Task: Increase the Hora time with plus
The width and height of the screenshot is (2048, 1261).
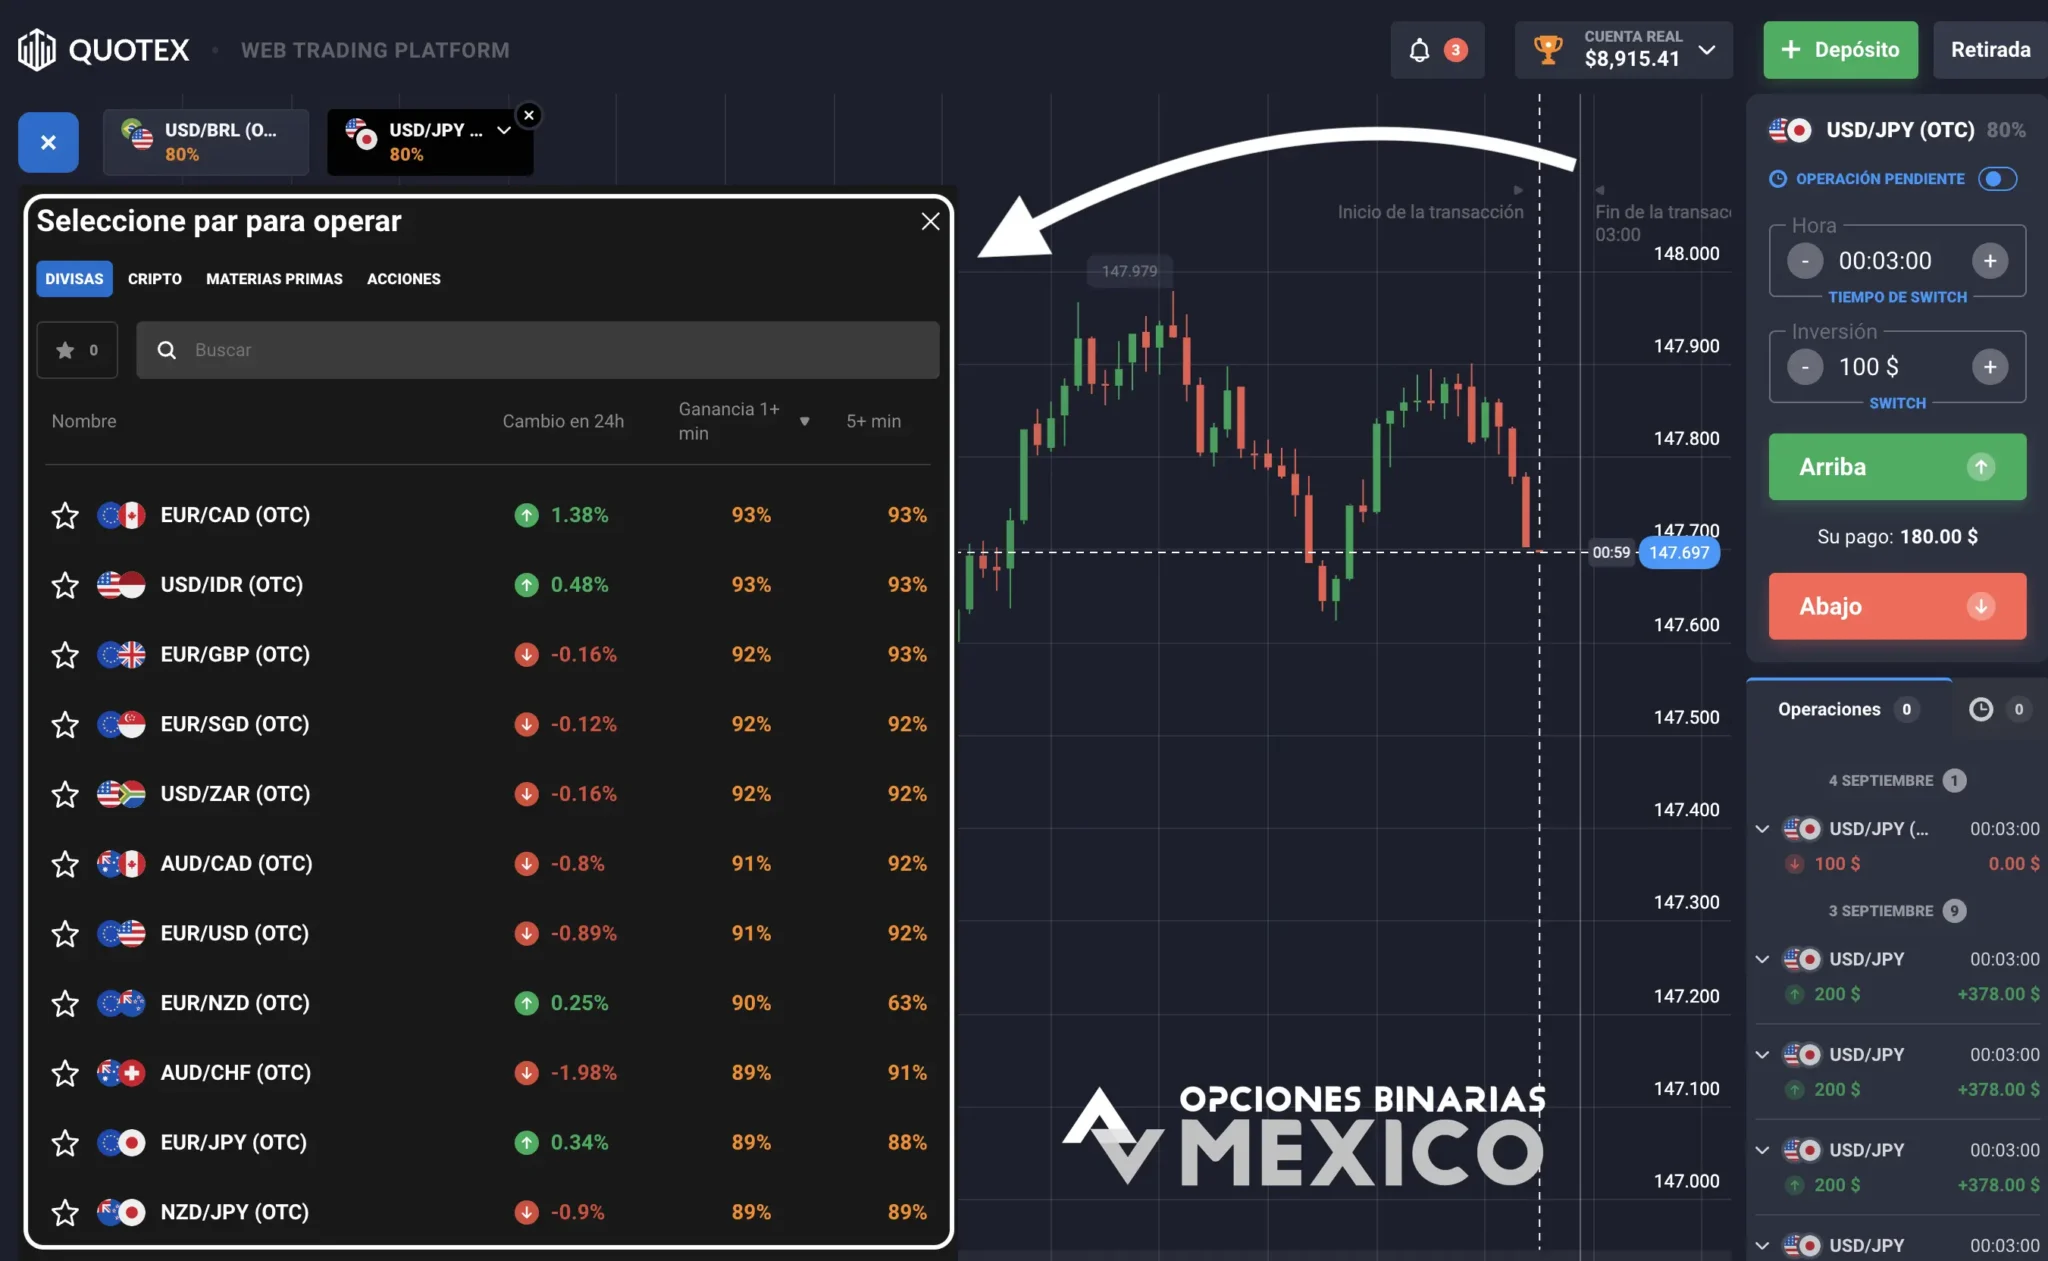Action: pos(1990,261)
